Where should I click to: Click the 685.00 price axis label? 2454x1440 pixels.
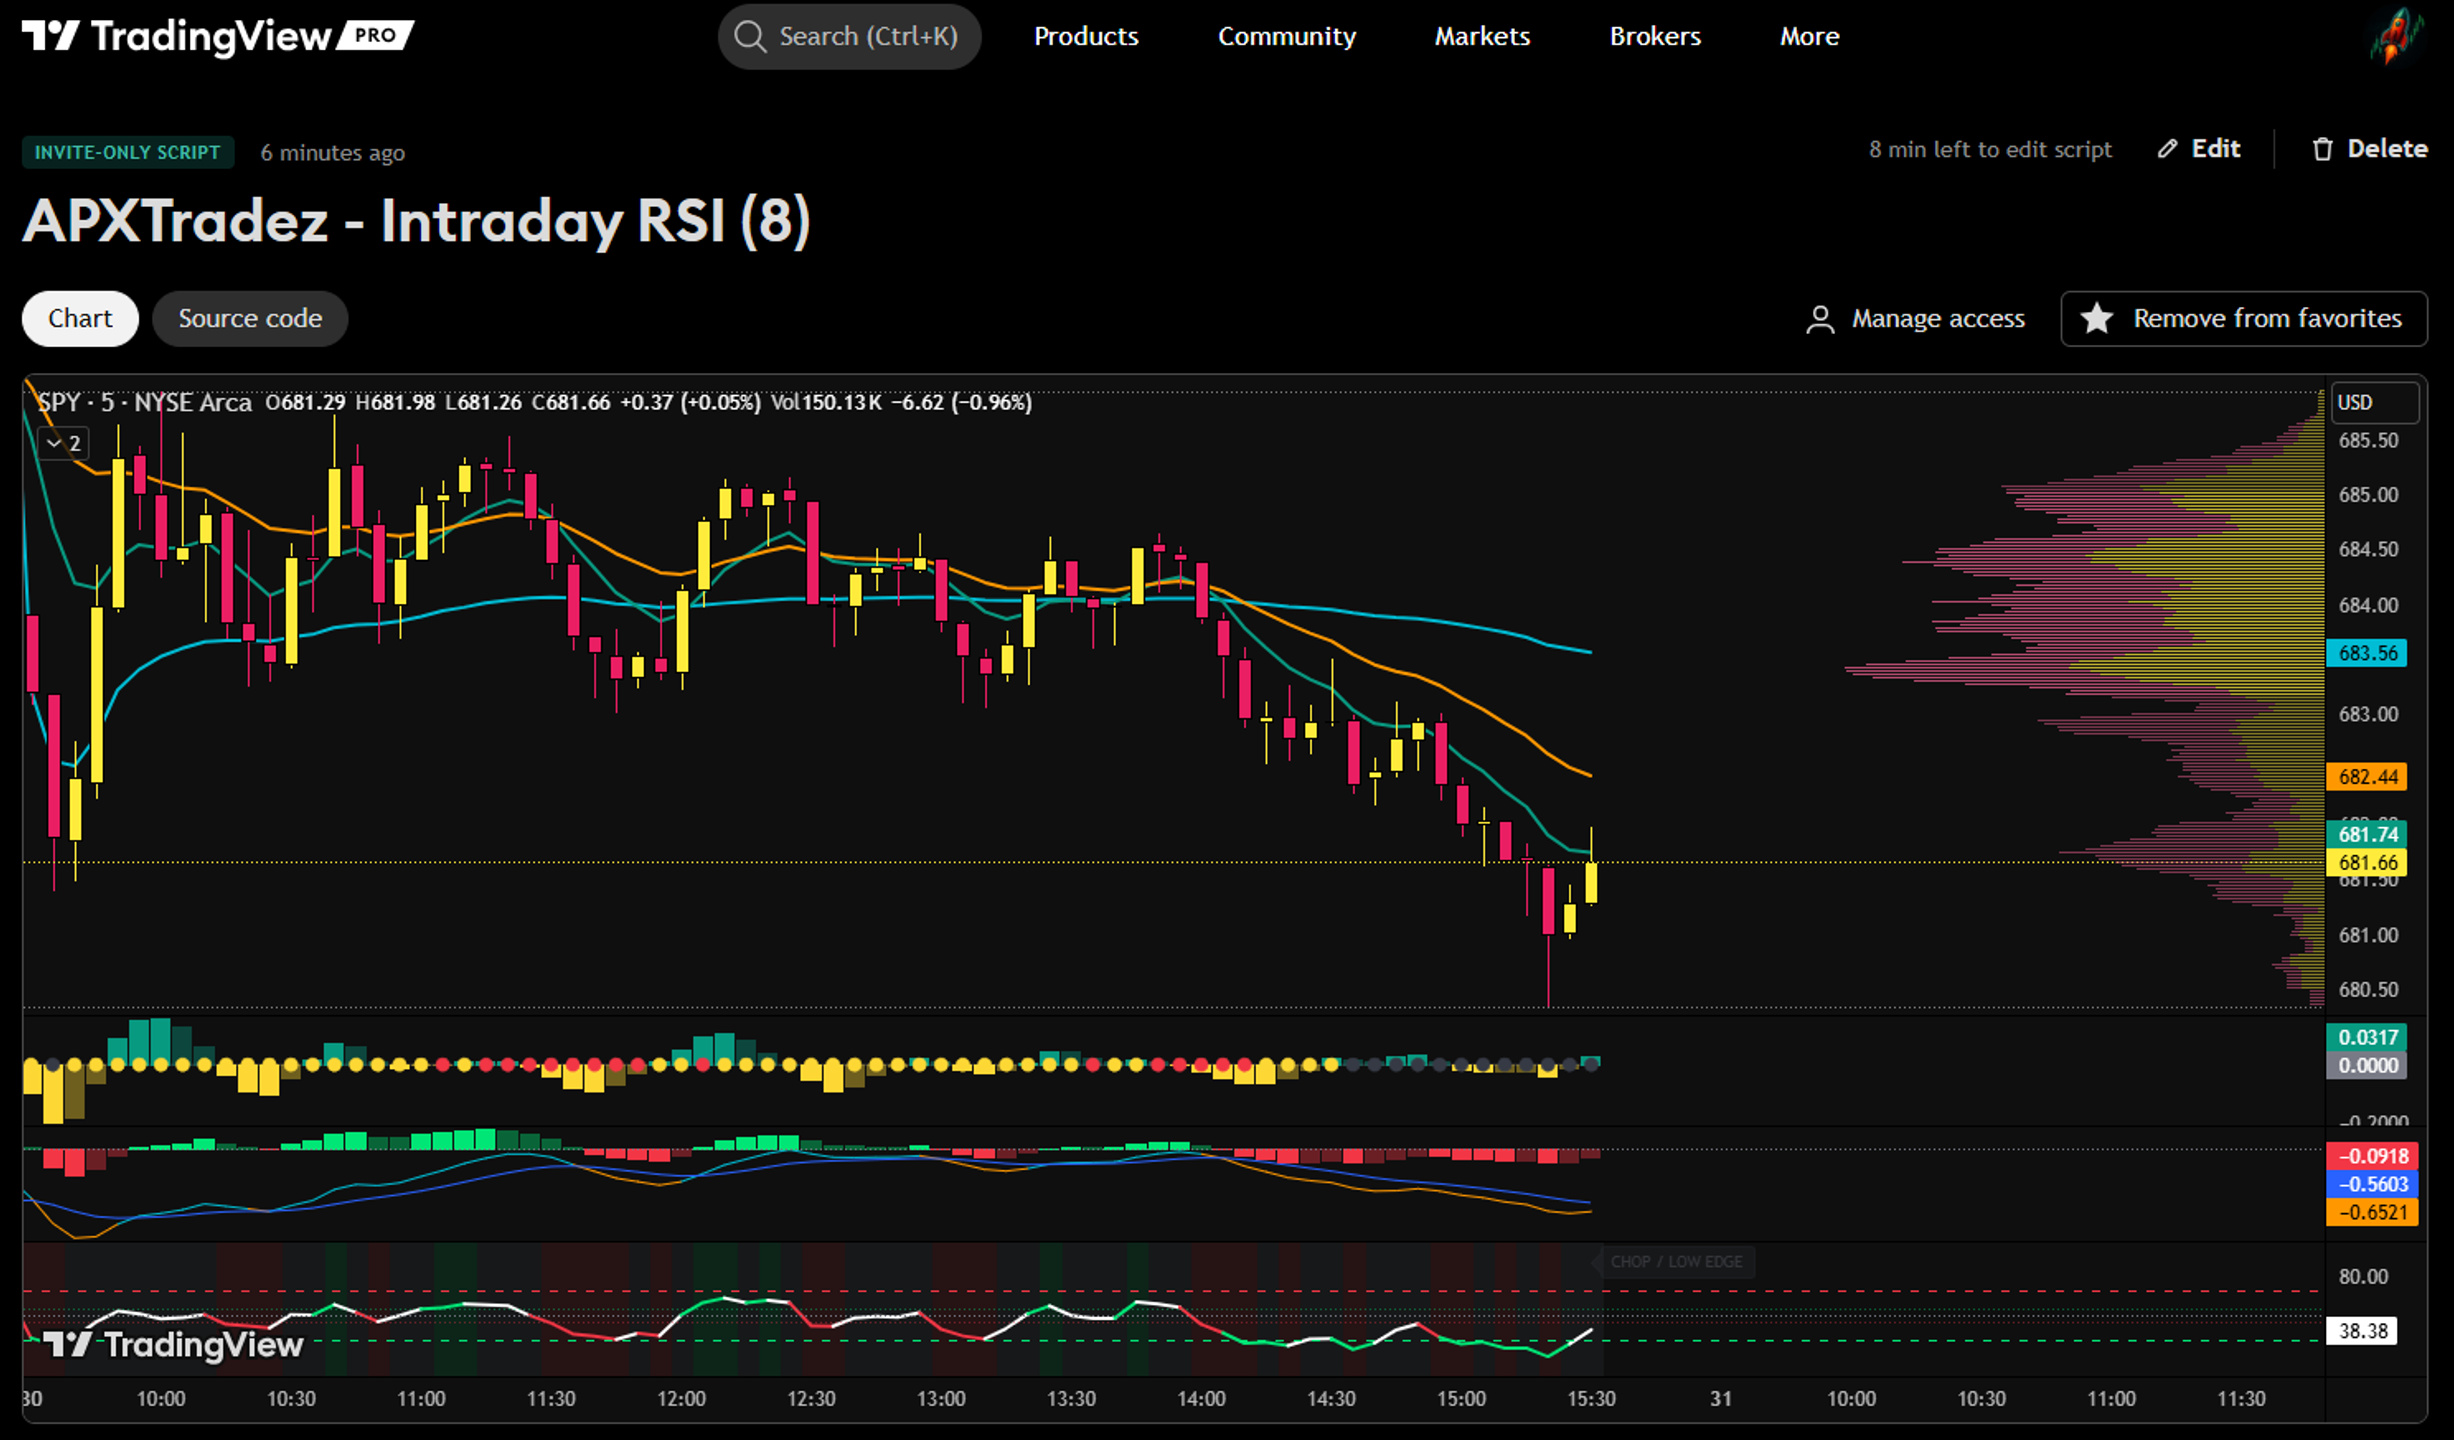point(2368,494)
